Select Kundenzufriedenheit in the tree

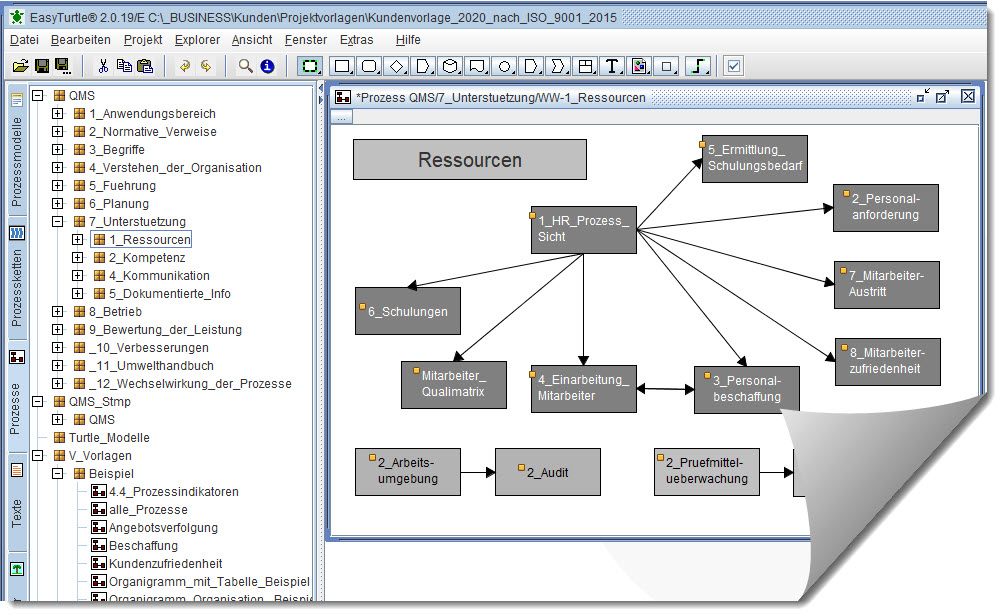point(165,564)
